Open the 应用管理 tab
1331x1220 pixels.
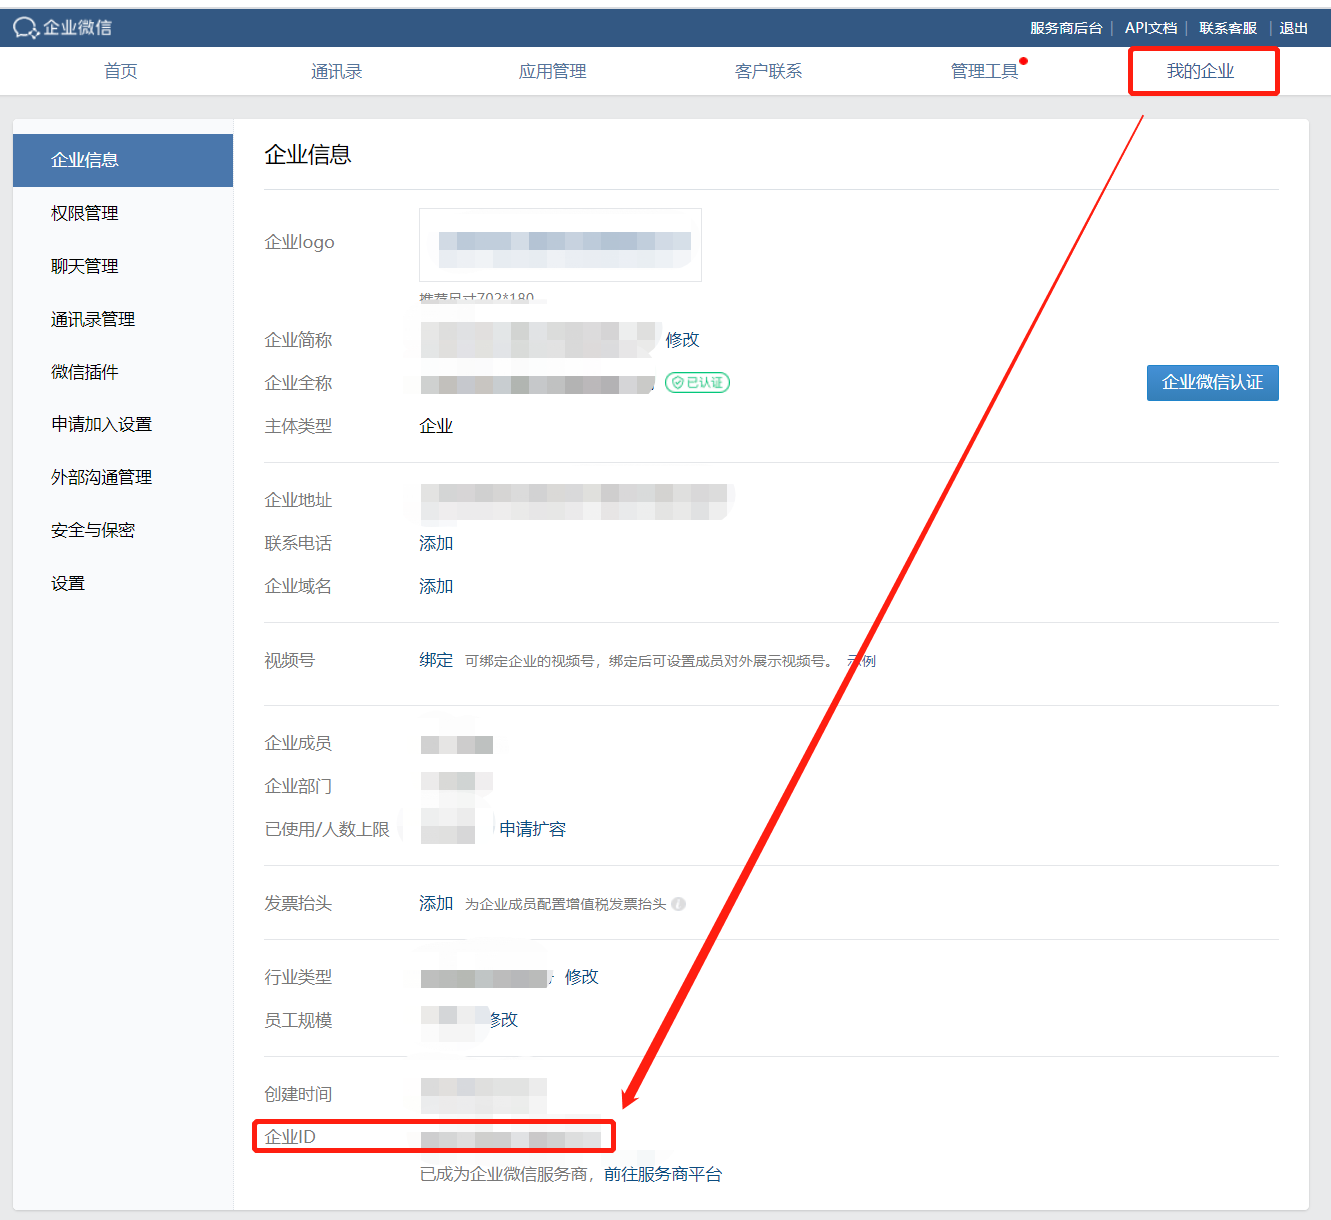tap(553, 71)
